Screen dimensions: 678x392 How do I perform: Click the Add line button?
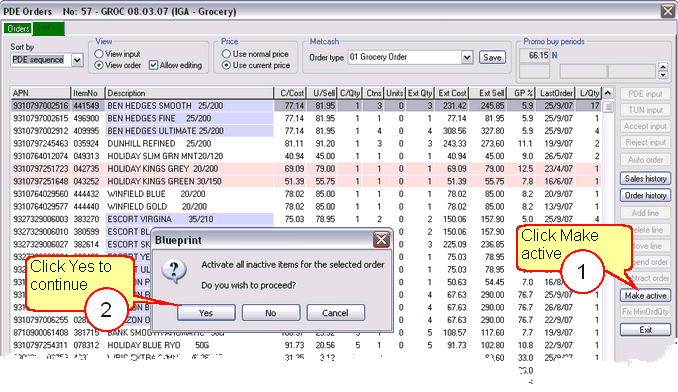point(646,213)
